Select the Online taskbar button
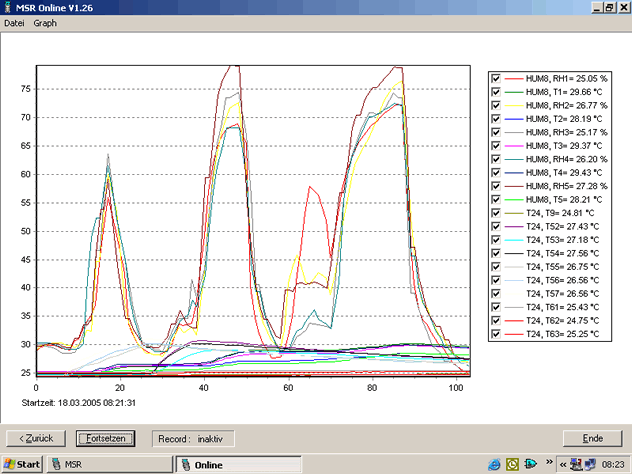 (235, 465)
